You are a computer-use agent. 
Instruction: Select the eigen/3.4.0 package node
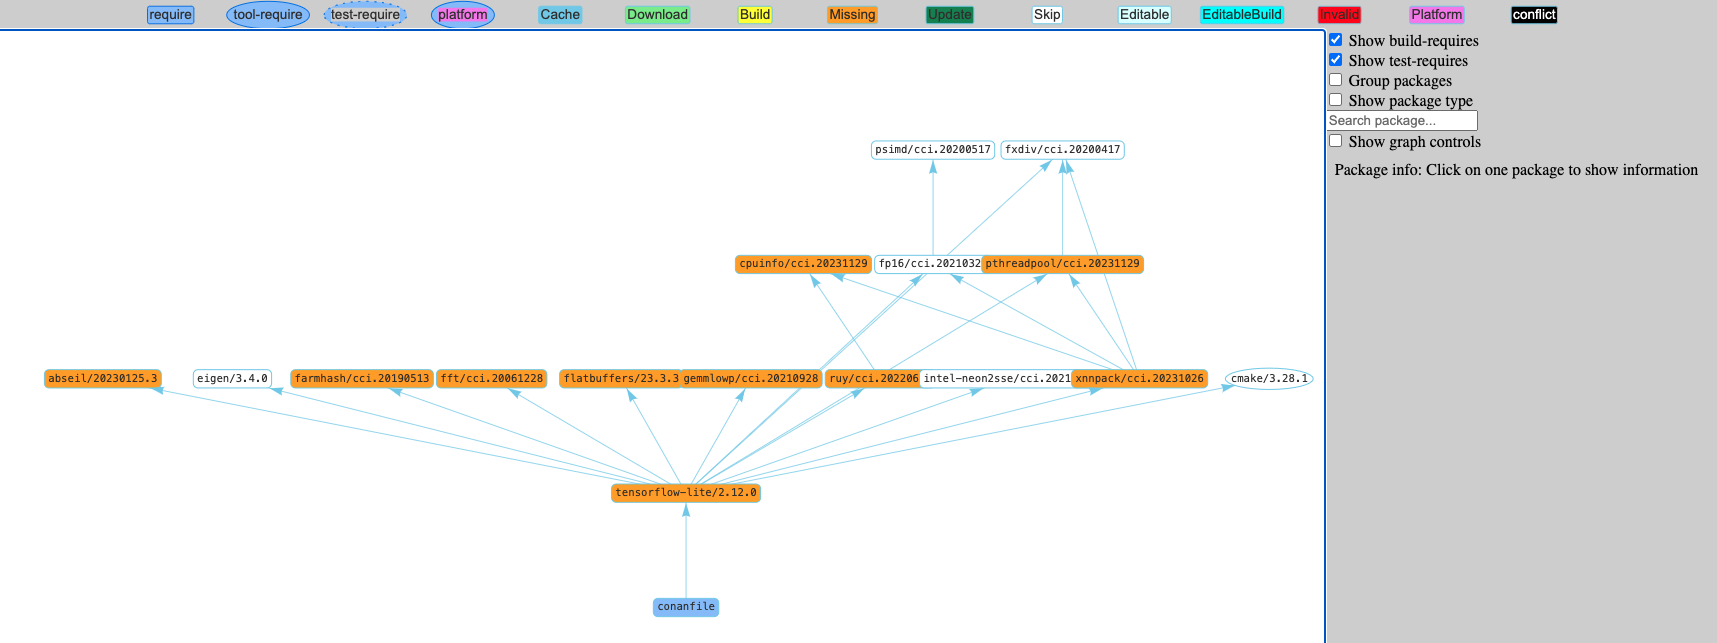(232, 379)
